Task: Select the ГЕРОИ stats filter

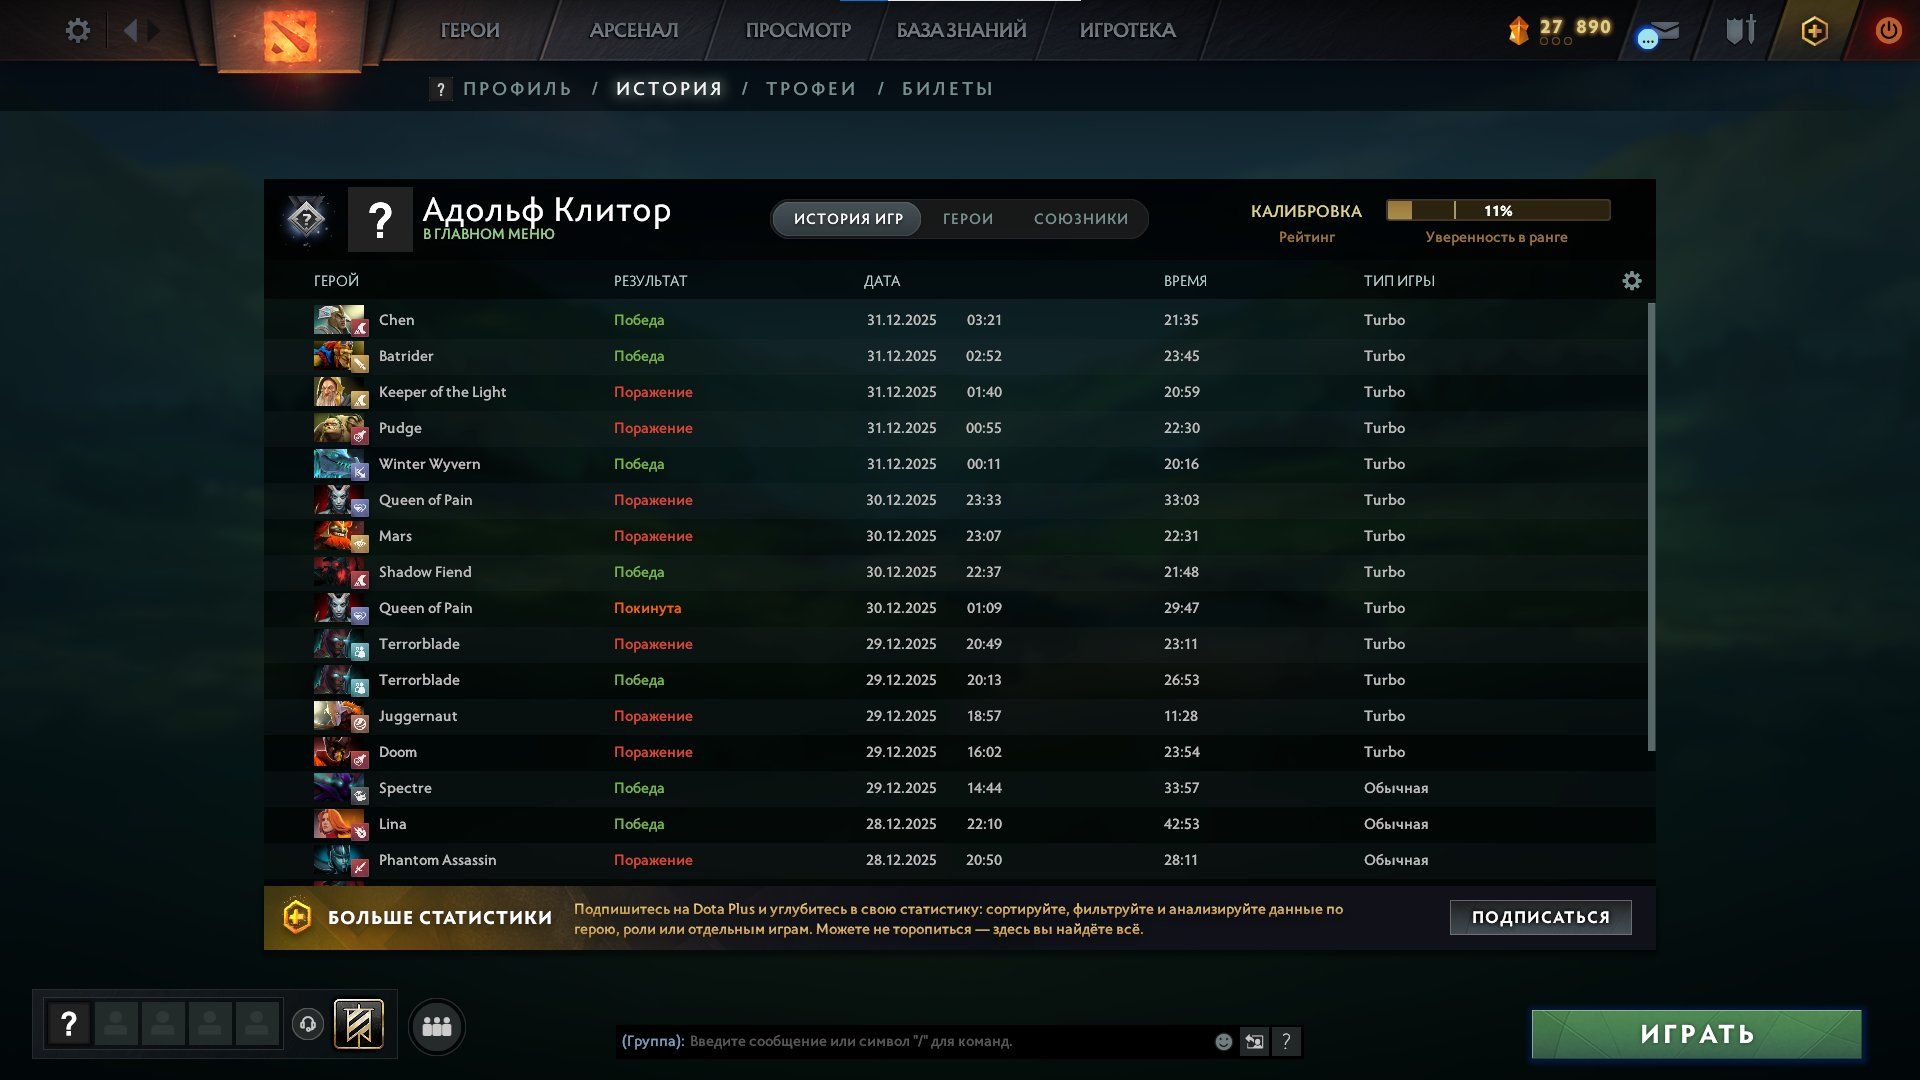Action: coord(967,219)
